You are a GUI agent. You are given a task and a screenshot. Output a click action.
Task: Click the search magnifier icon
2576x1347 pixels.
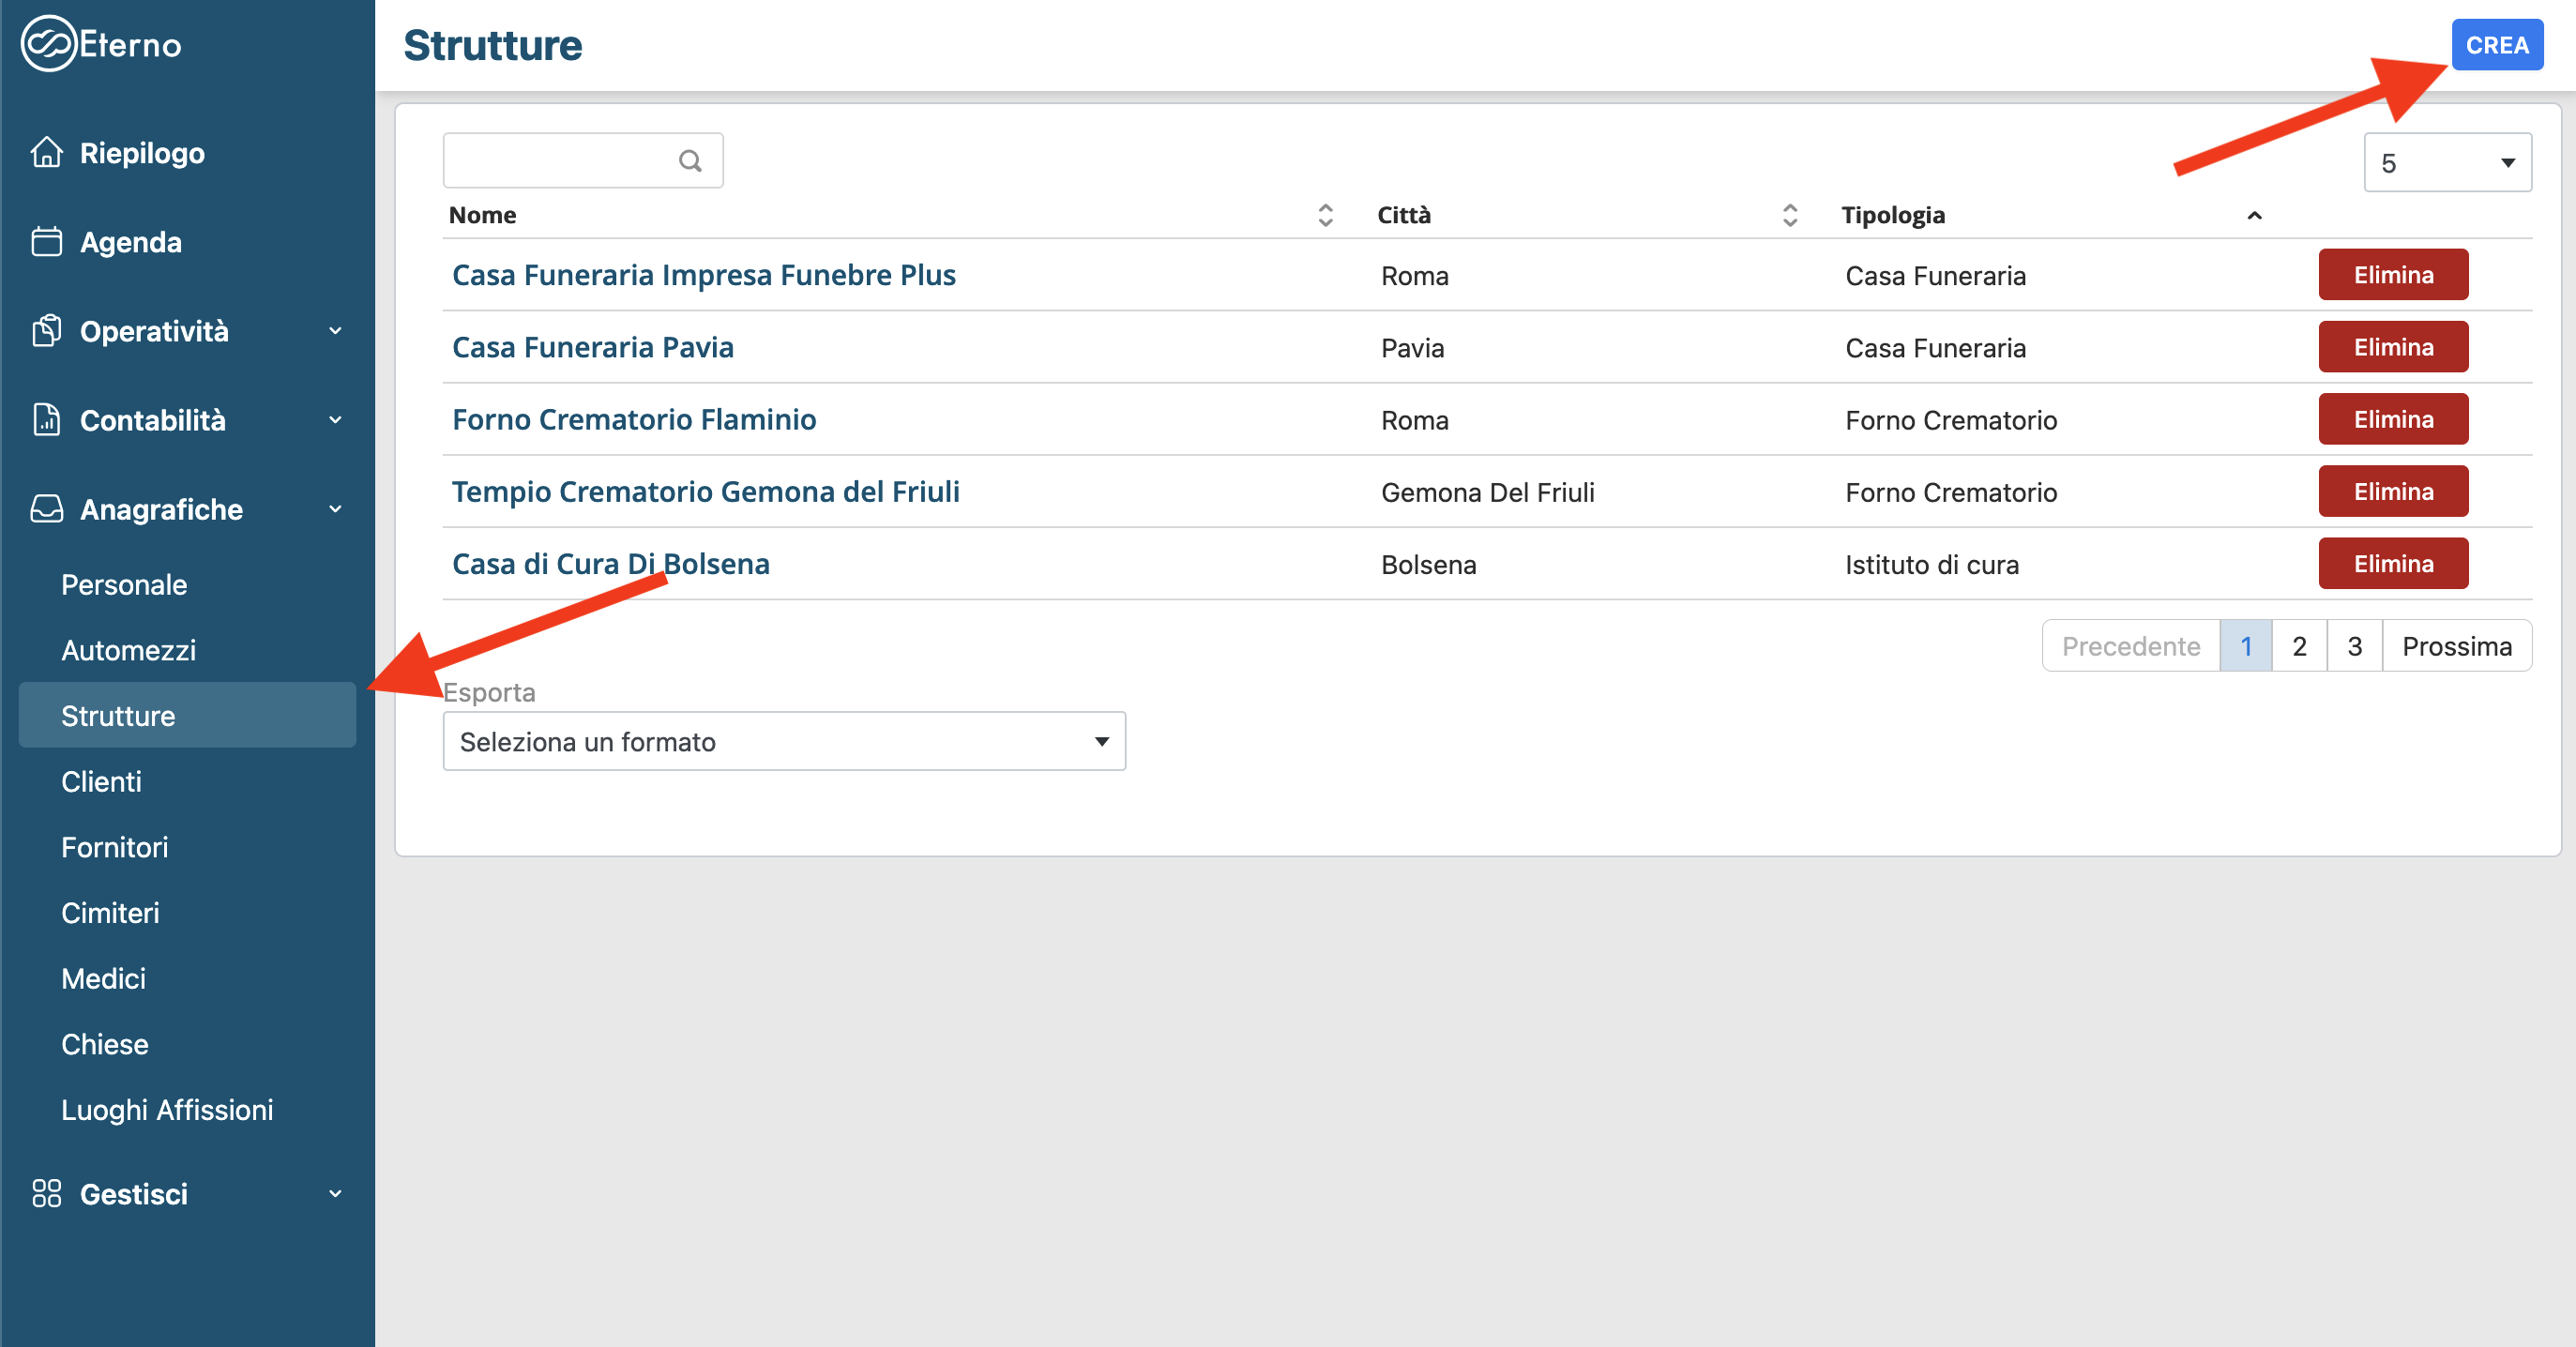(690, 161)
